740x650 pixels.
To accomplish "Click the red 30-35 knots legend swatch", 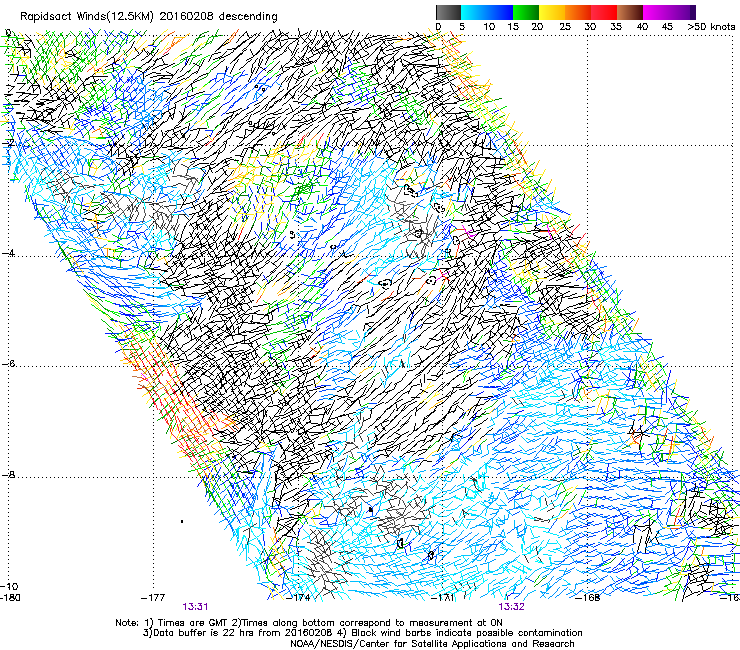I will [x=604, y=12].
